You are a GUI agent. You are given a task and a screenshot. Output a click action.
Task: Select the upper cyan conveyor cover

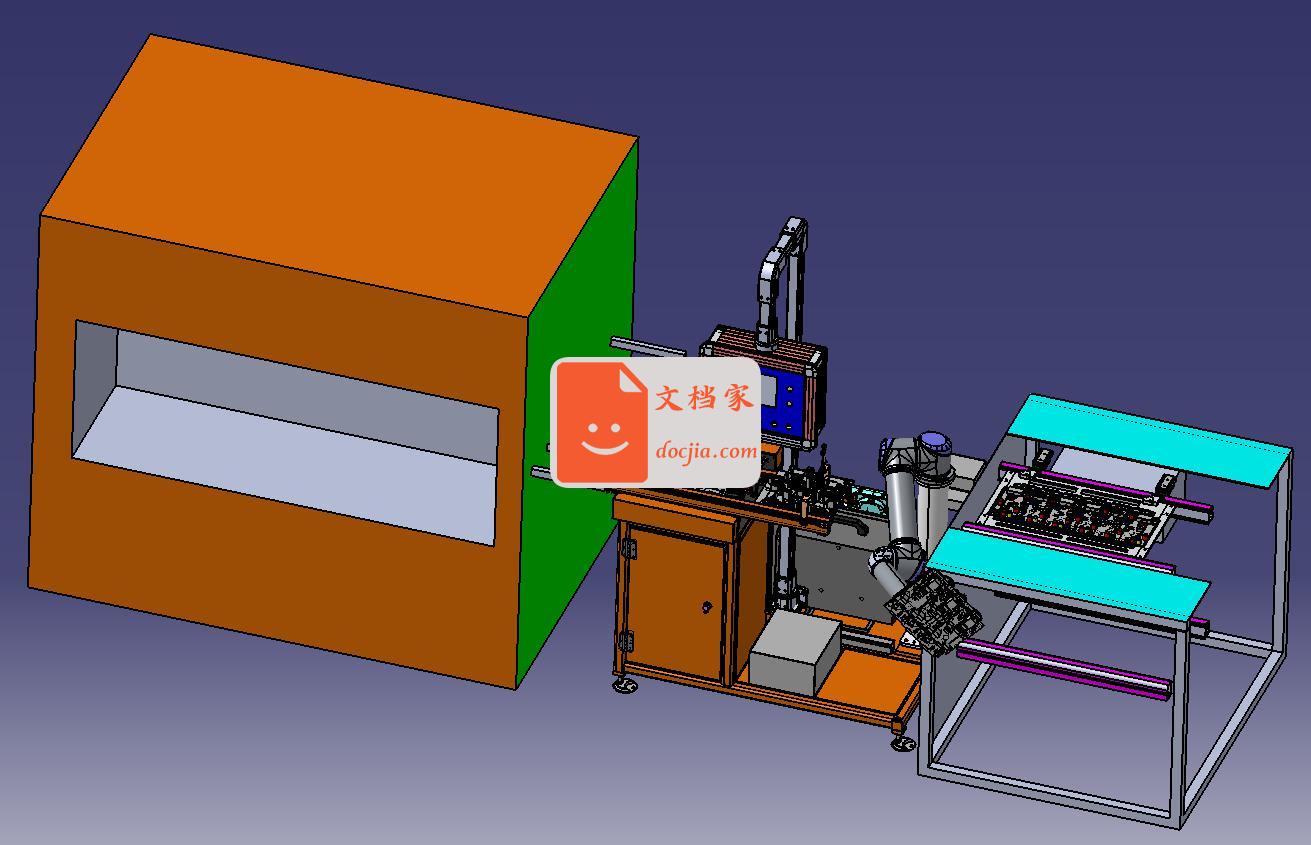(x=1150, y=440)
